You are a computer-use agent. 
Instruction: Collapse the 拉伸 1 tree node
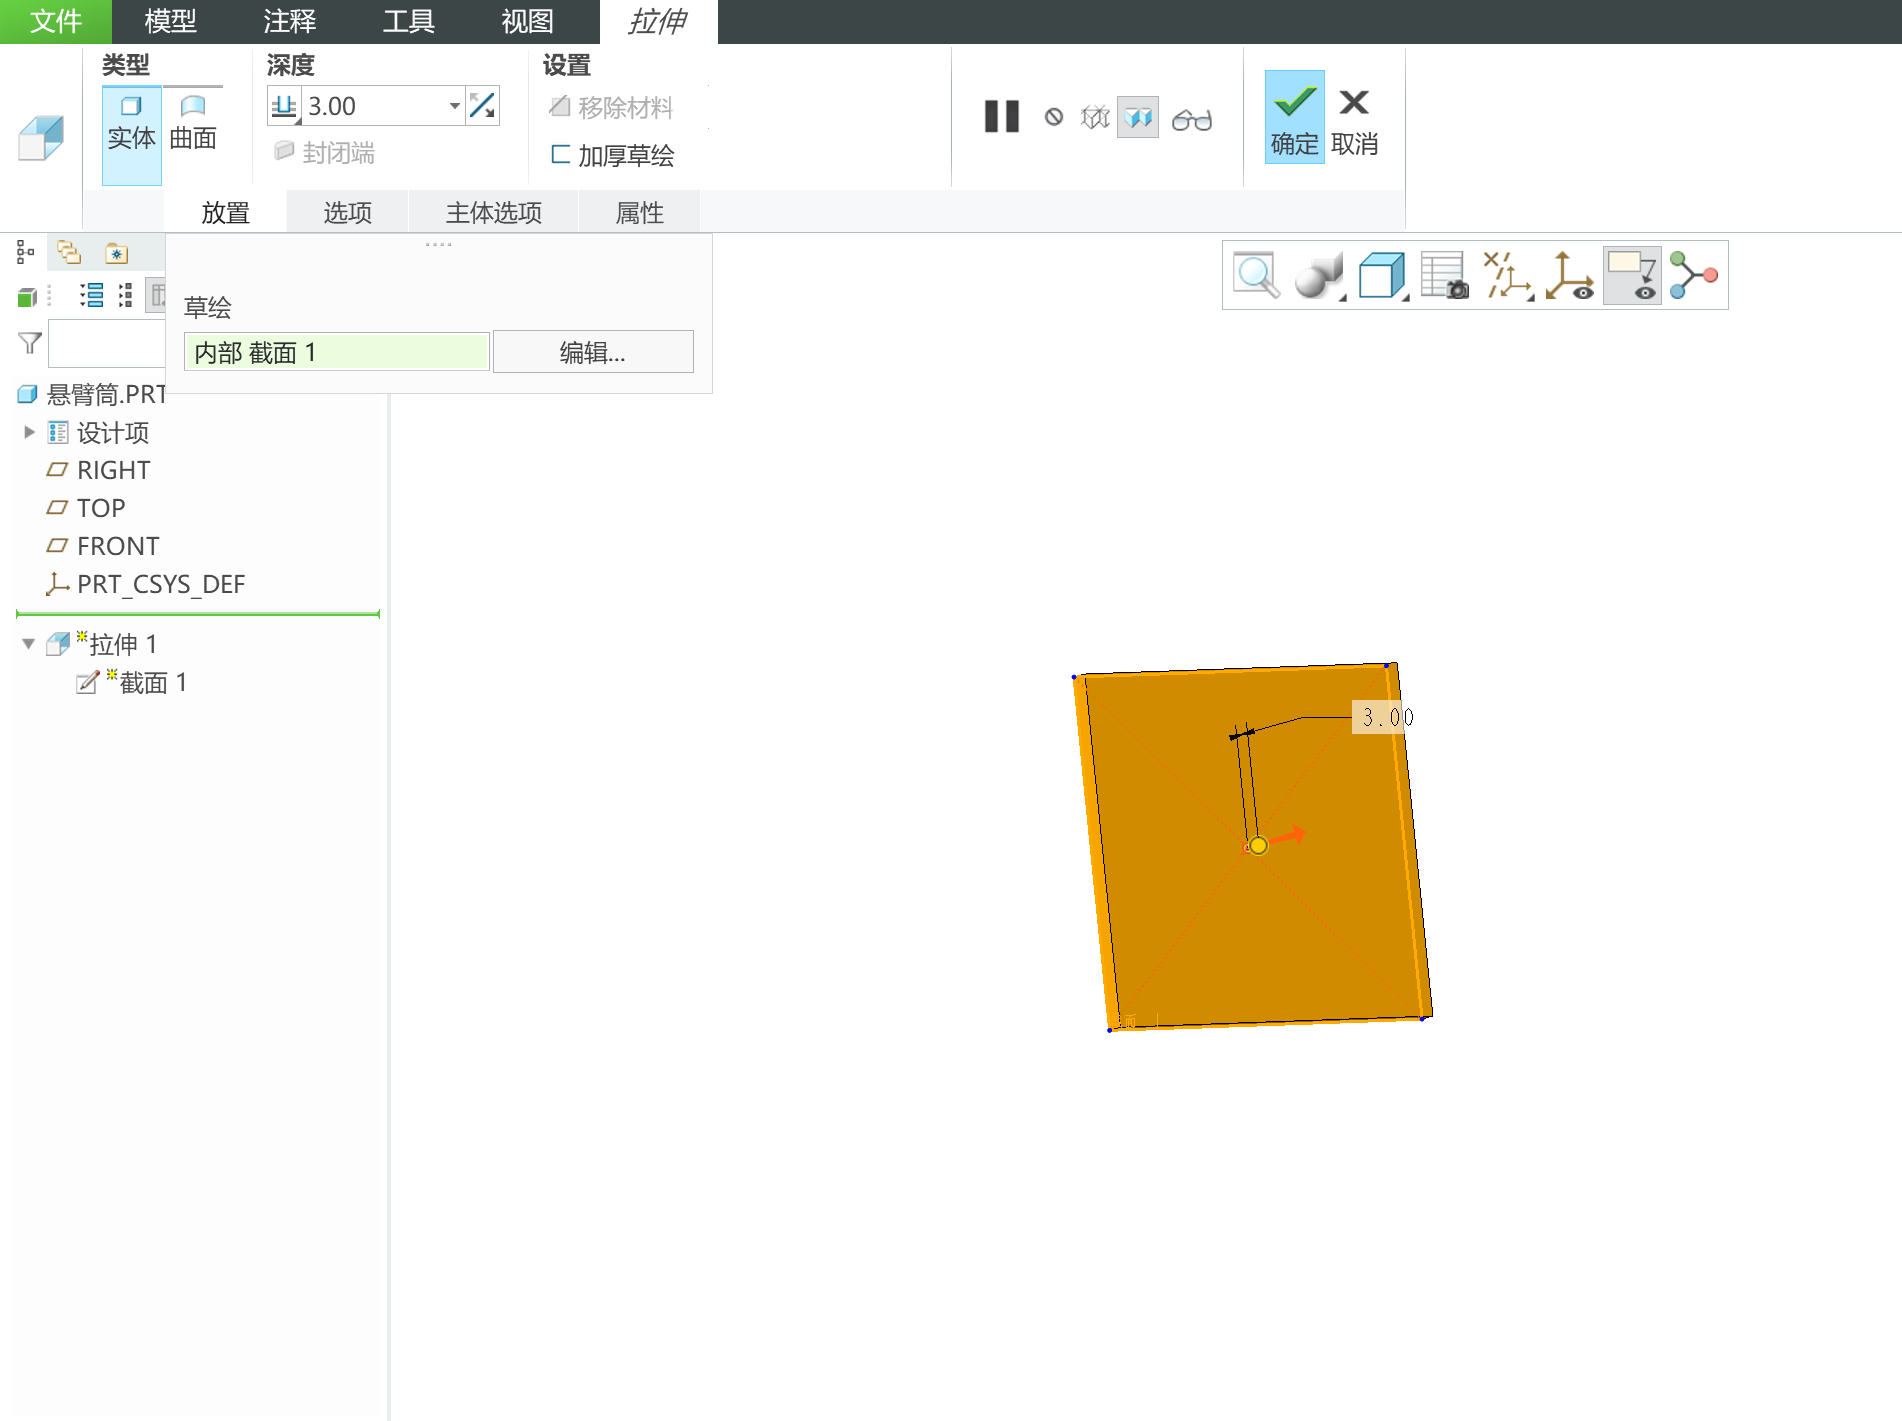28,643
